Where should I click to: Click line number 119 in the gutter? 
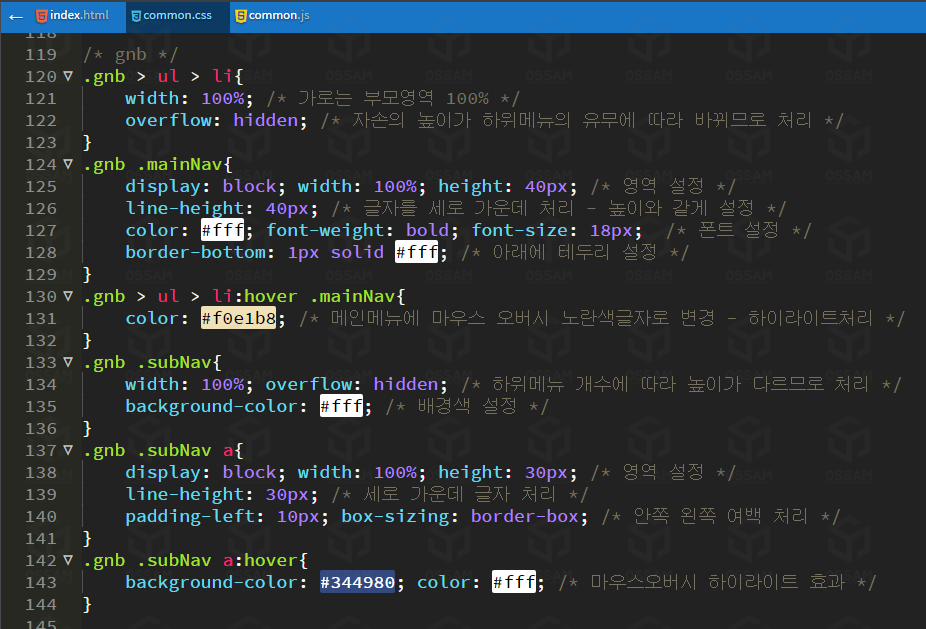tap(41, 54)
